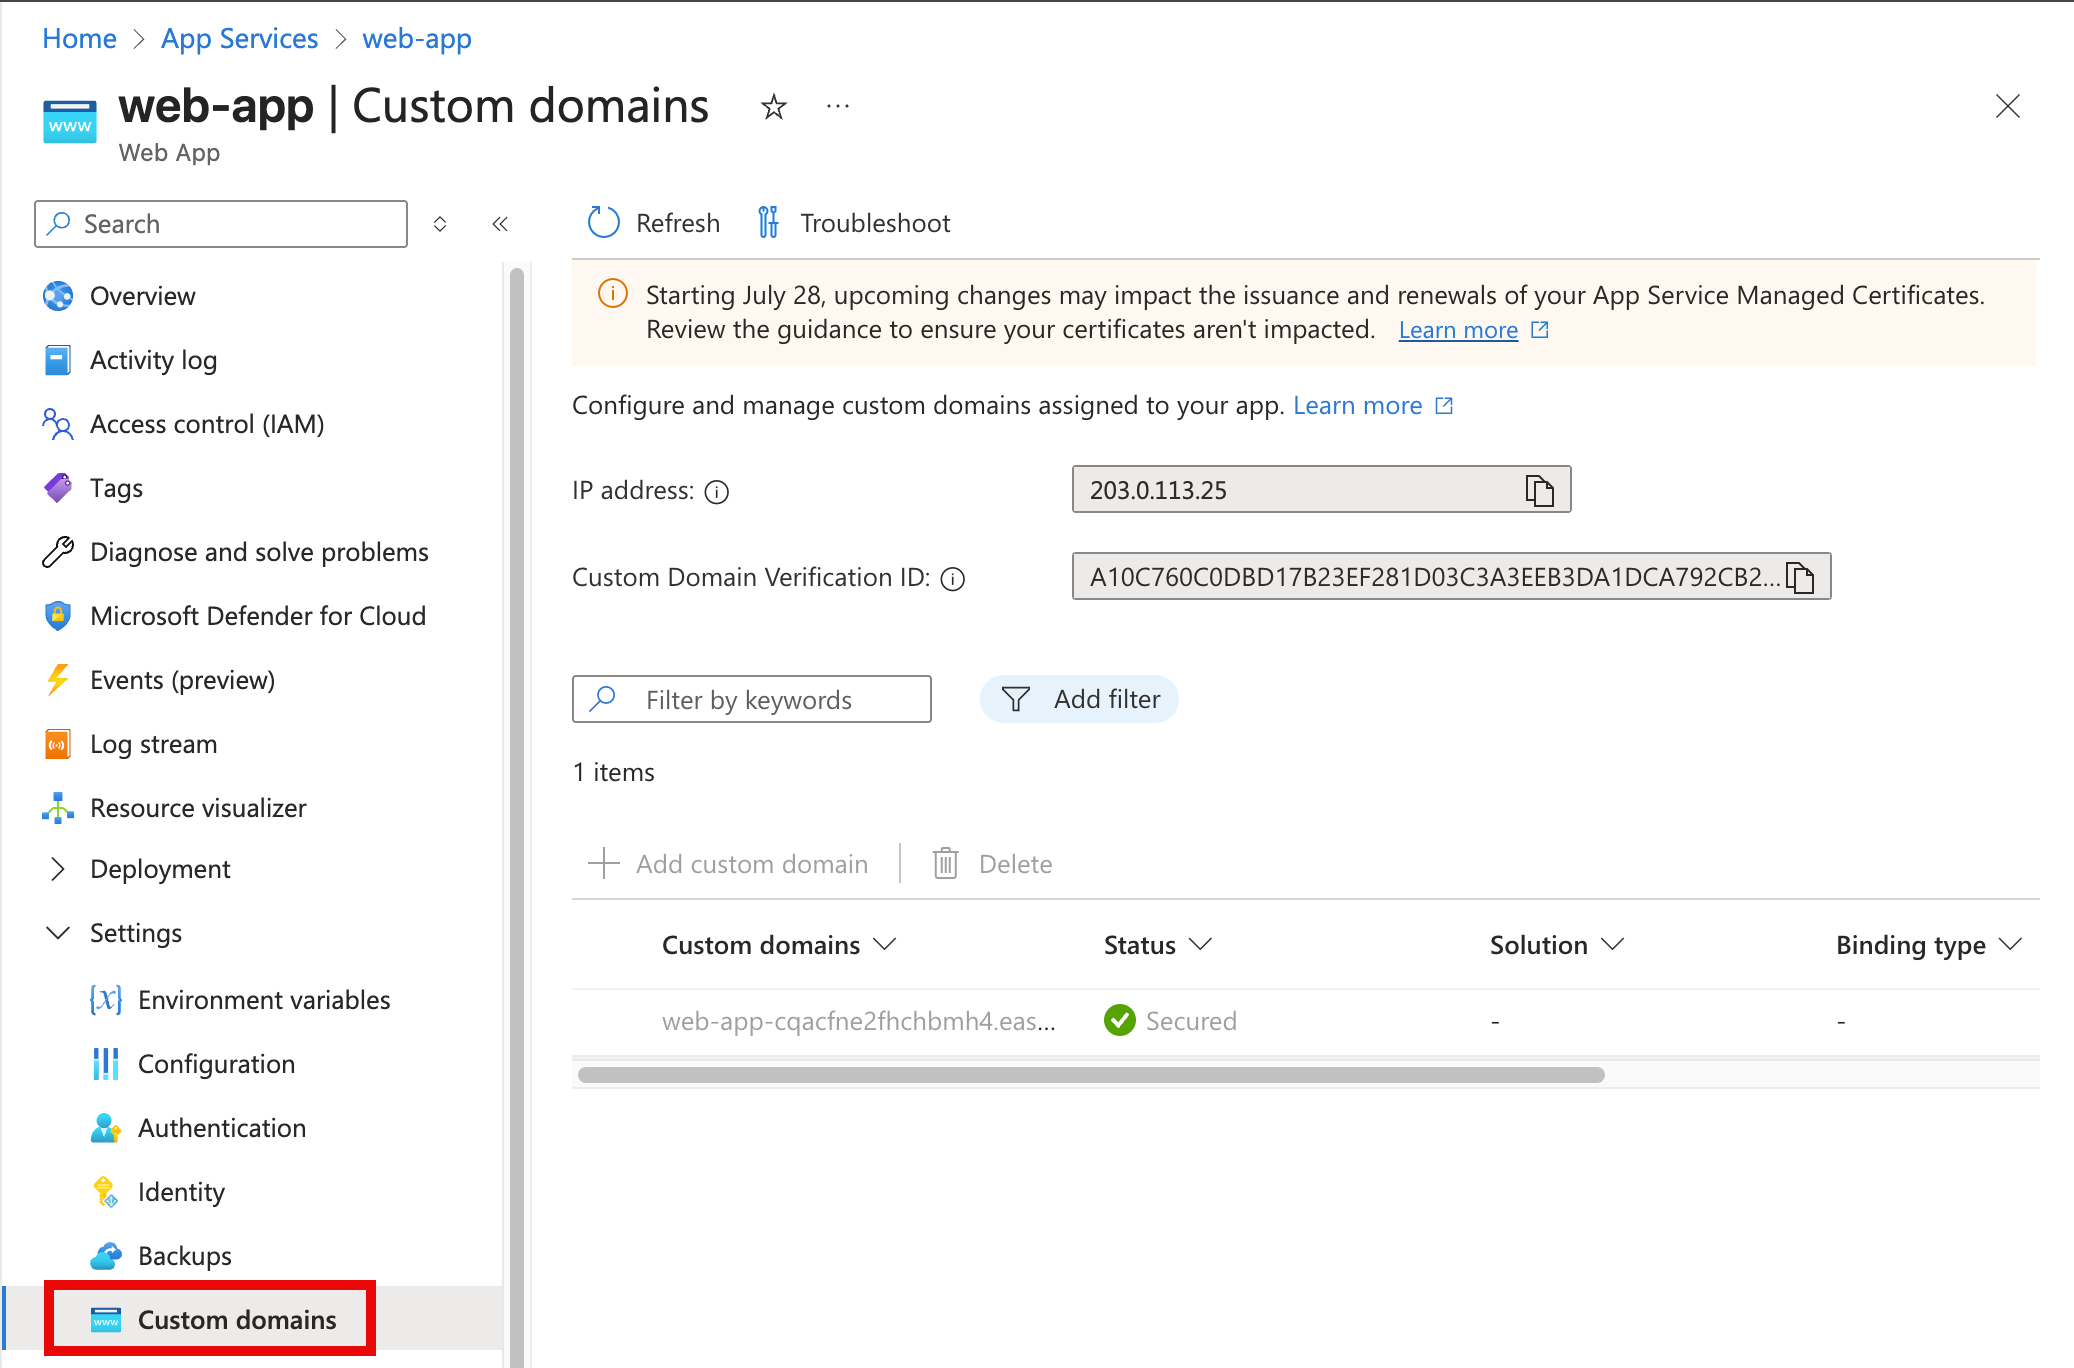Open Diagnose and solve problems
The width and height of the screenshot is (2074, 1368).
tap(258, 551)
